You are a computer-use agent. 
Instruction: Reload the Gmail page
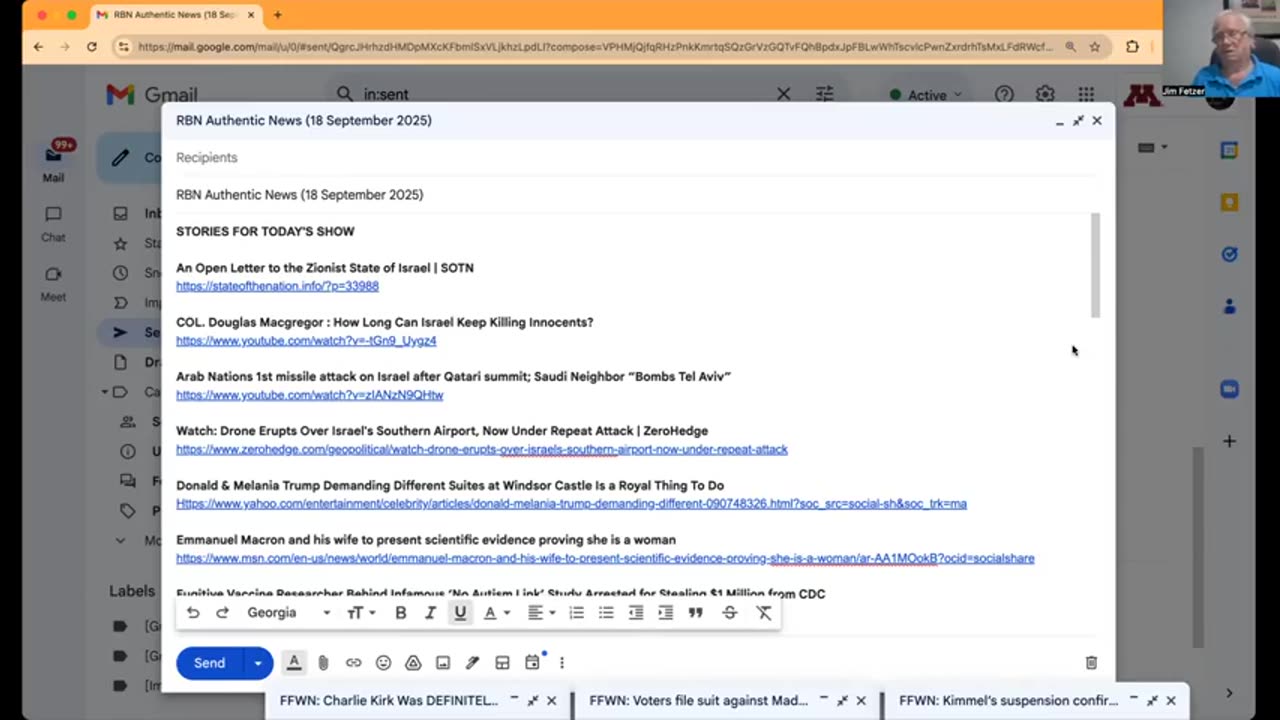pos(91,46)
